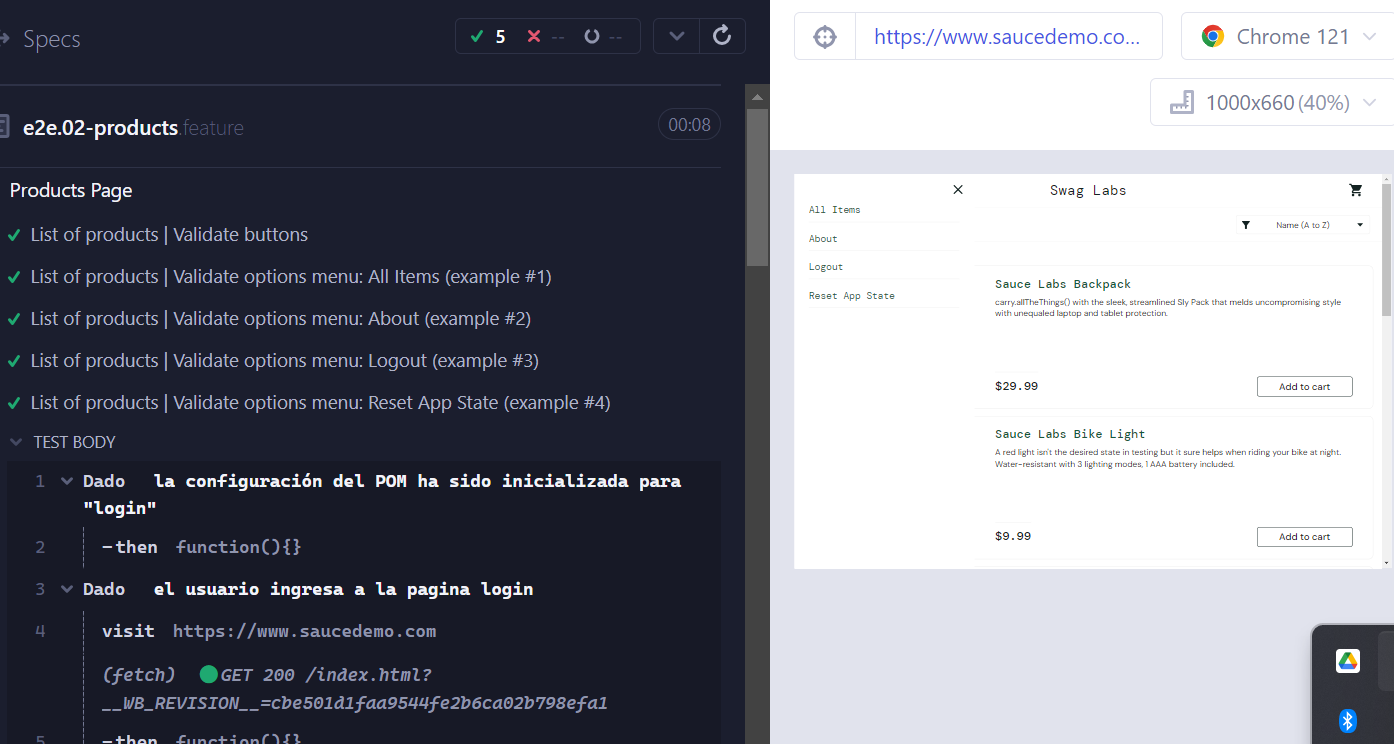Open the test options chevron dropdown
Viewport: 1394px width, 744px height.
(677, 36)
